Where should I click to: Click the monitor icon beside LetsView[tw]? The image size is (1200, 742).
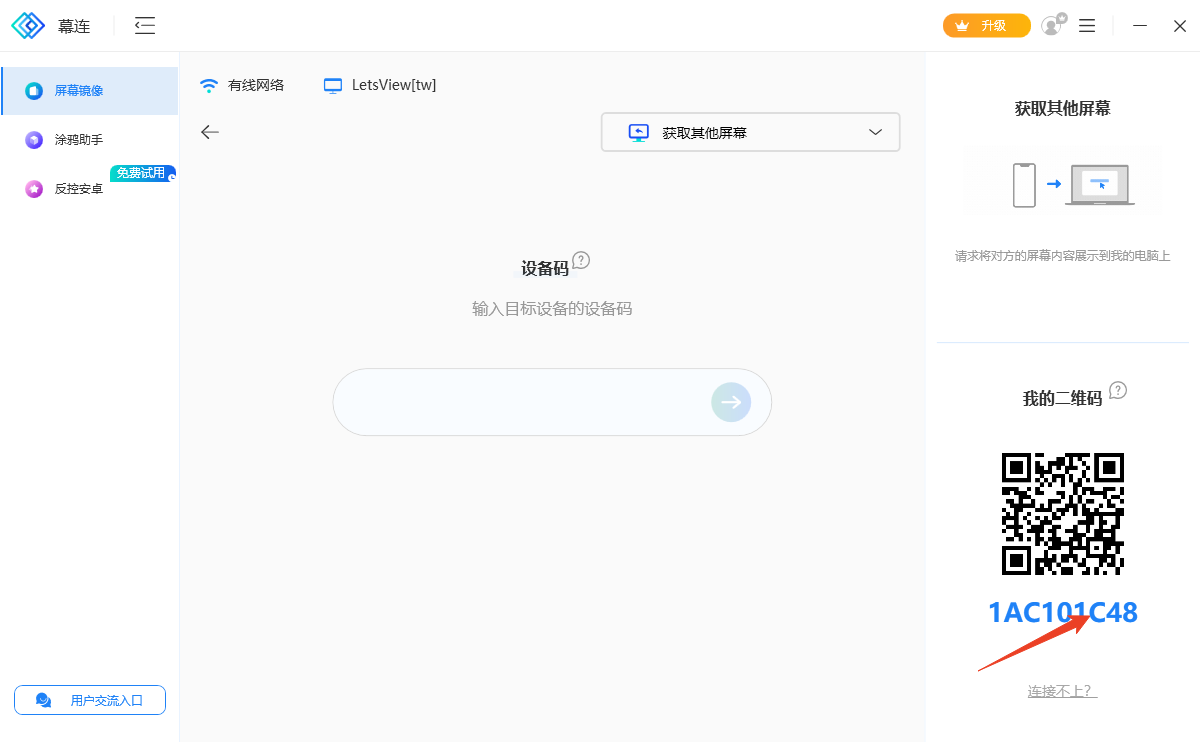333,85
